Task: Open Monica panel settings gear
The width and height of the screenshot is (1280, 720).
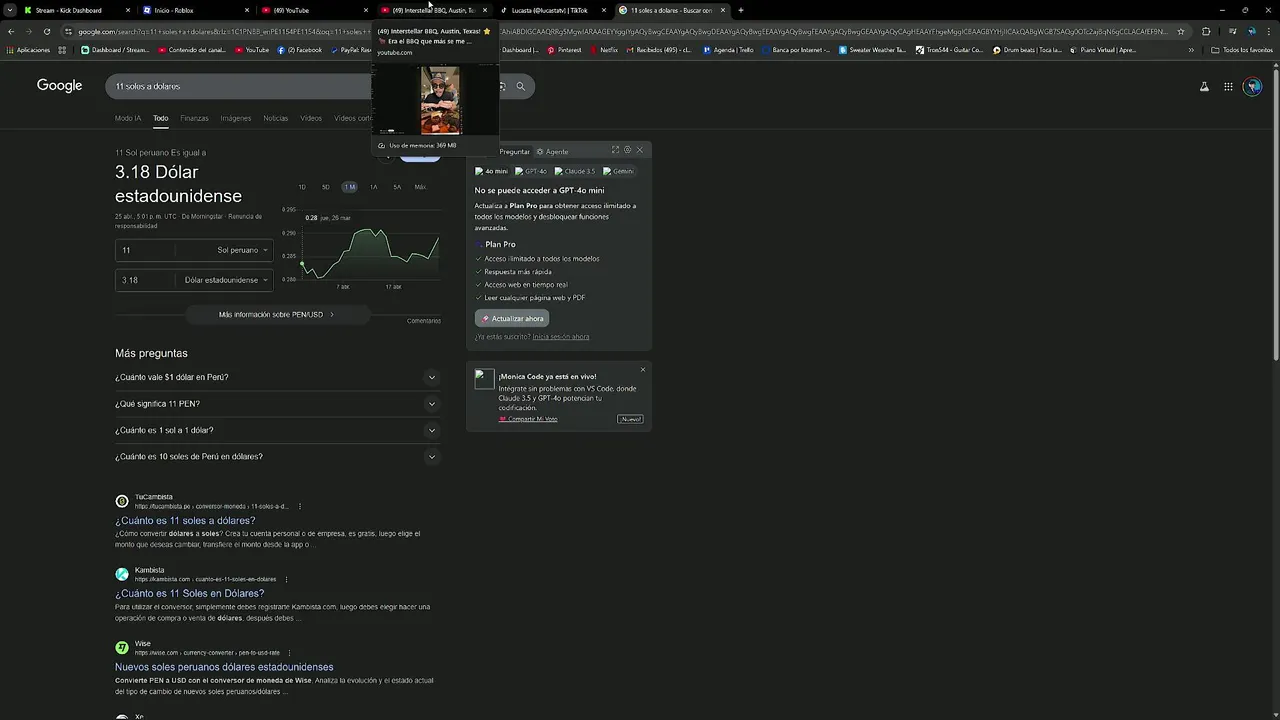Action: pos(627,150)
